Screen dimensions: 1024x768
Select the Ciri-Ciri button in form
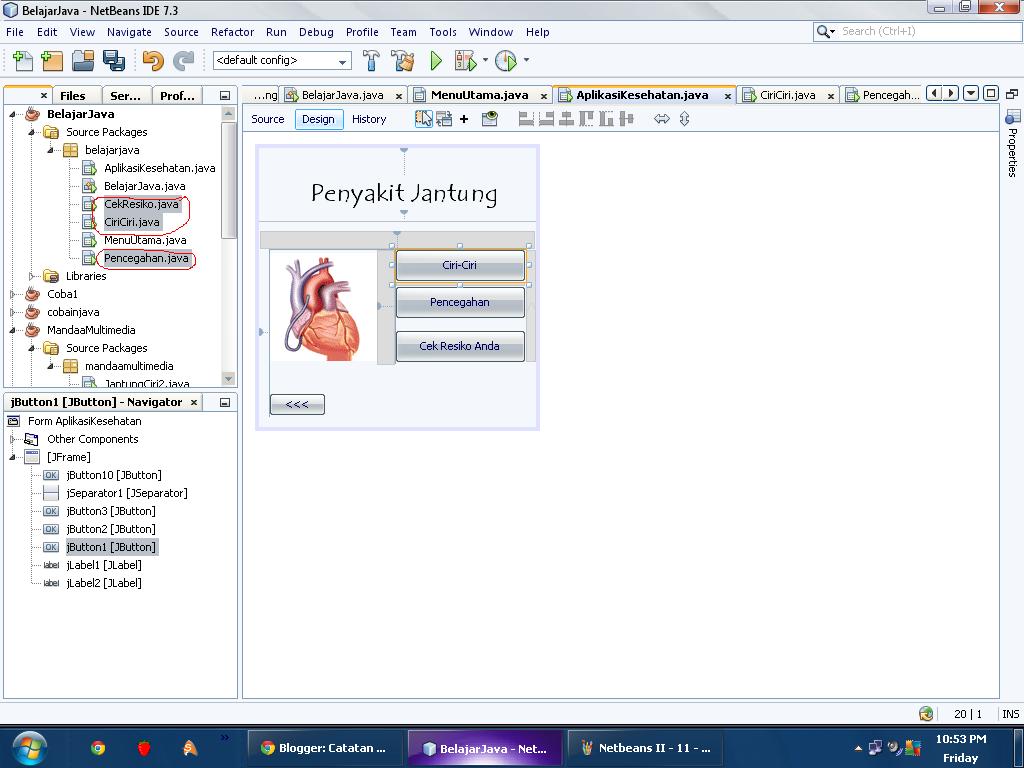pos(460,265)
